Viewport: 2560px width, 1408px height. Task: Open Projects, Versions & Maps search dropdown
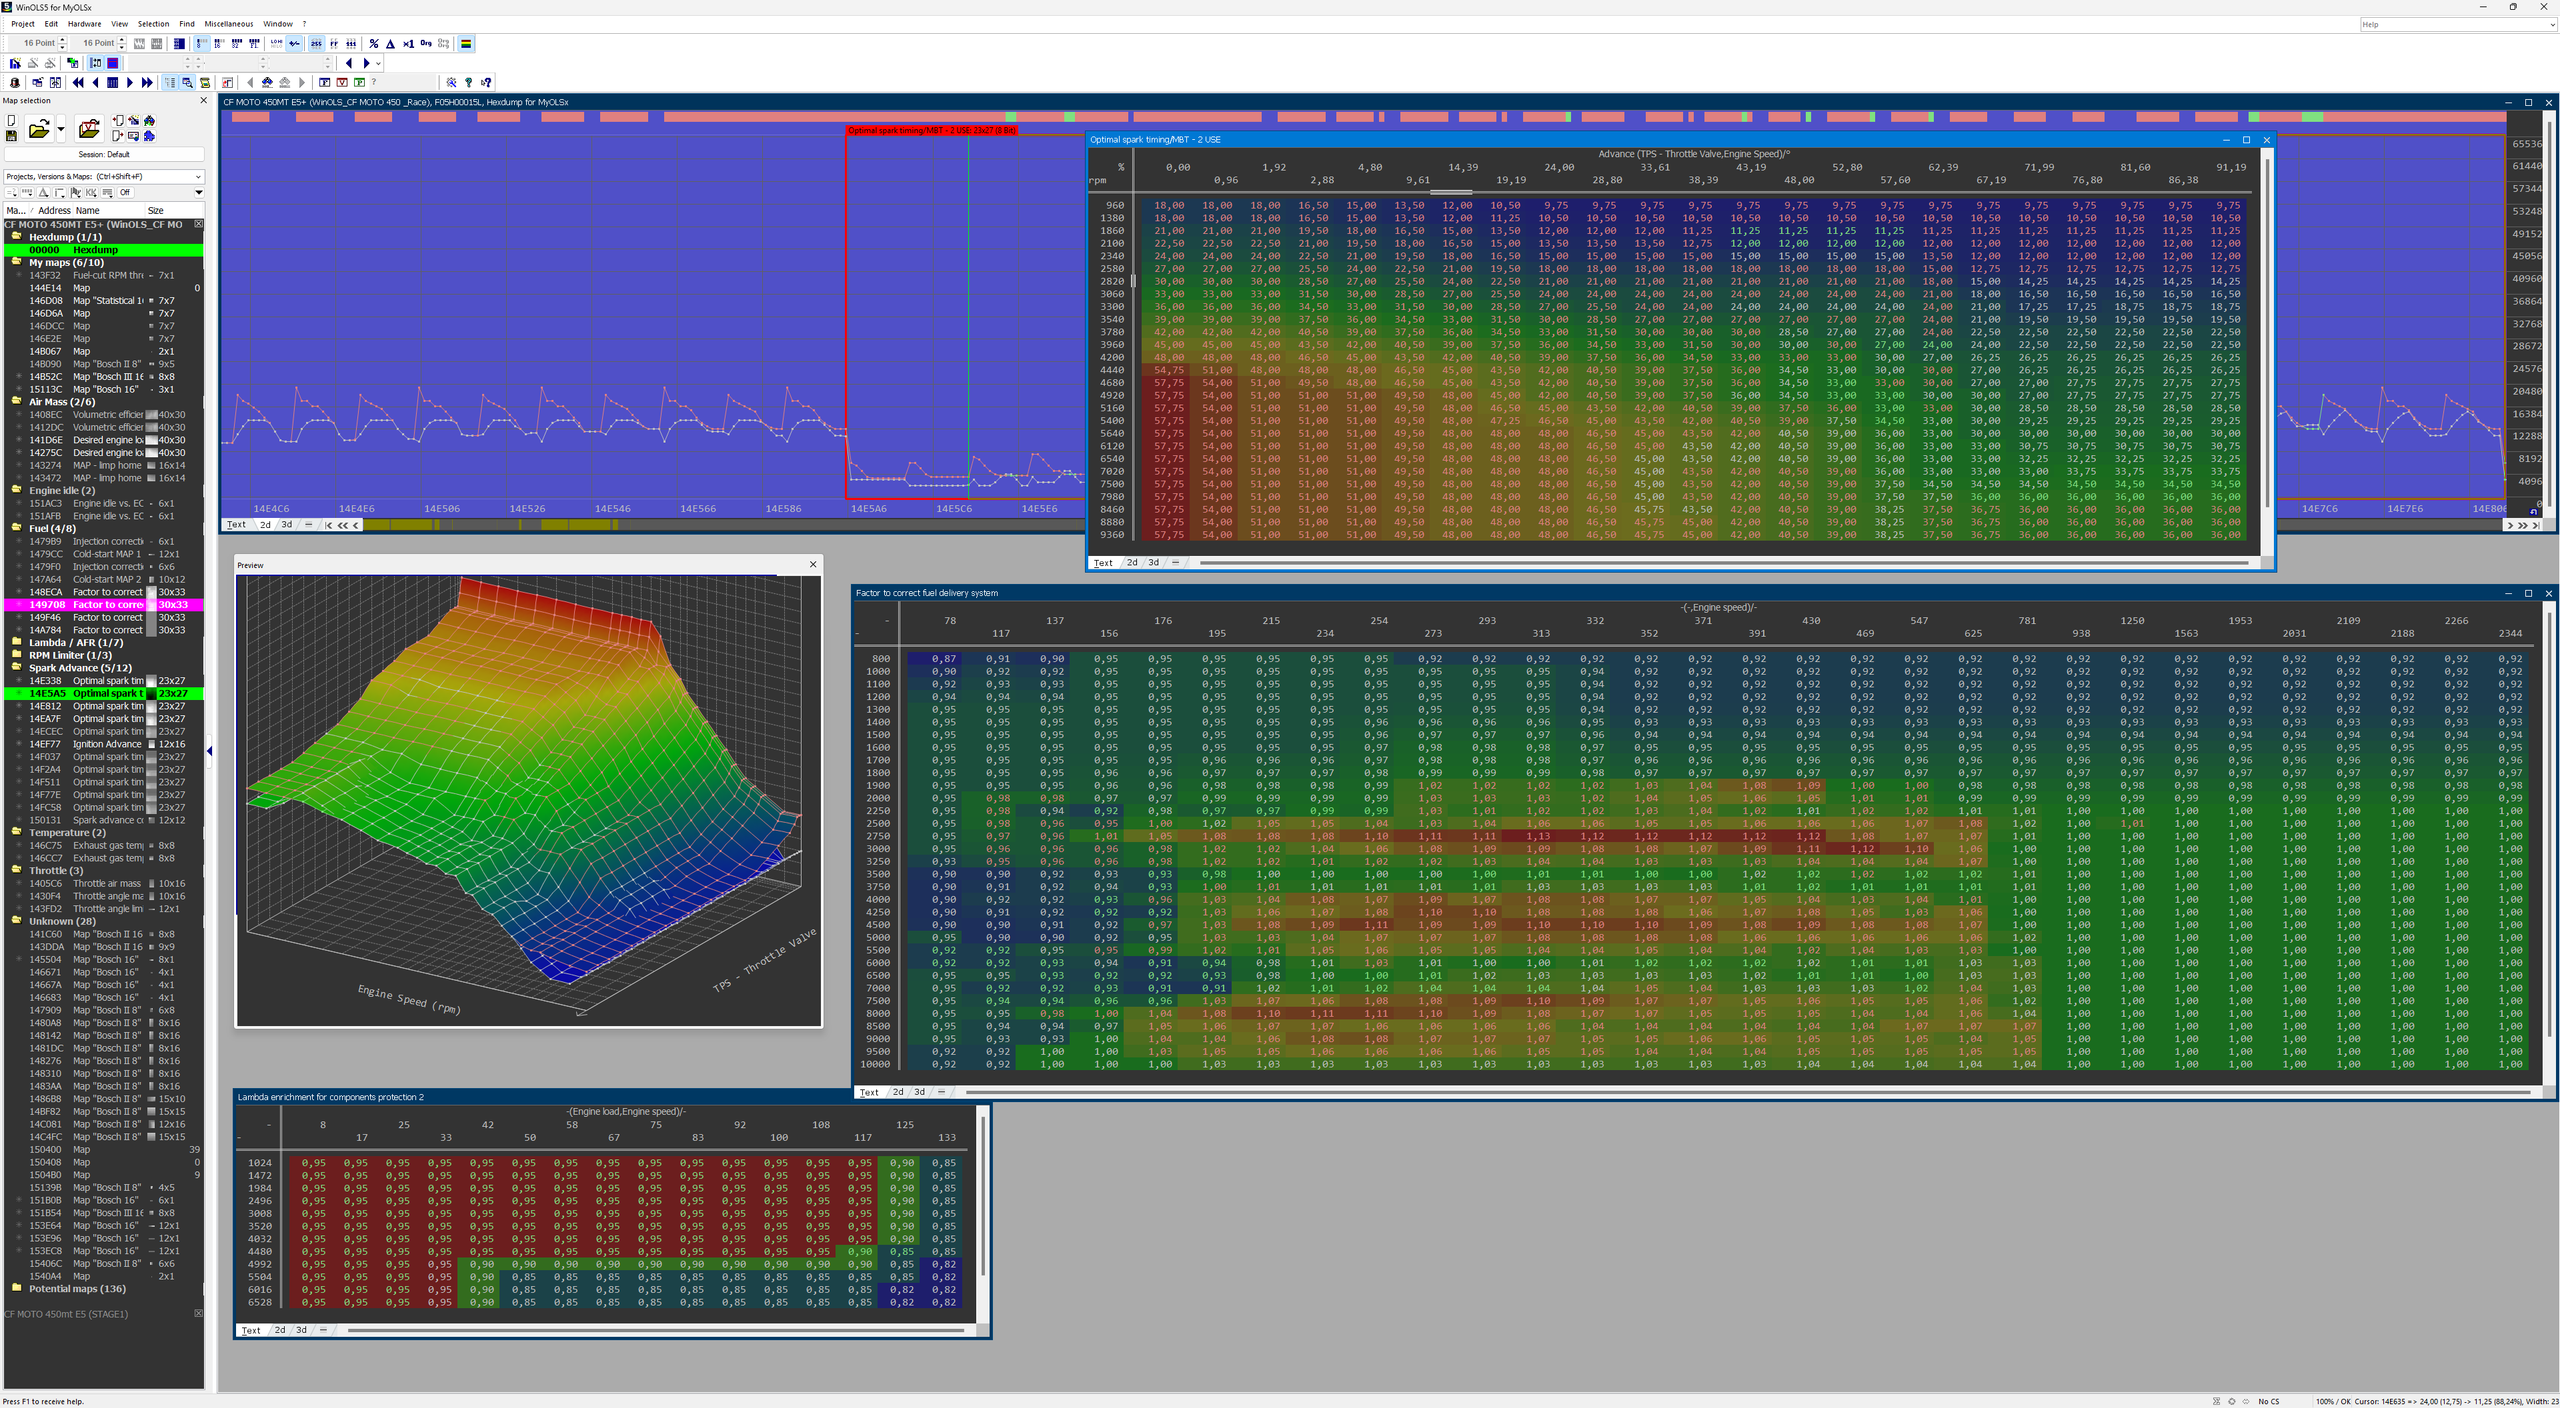click(198, 177)
